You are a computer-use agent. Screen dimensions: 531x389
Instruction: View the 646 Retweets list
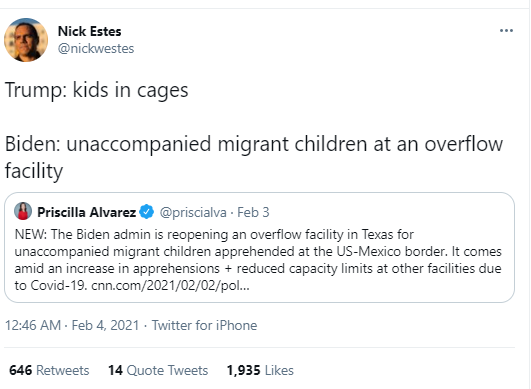pos(49,370)
